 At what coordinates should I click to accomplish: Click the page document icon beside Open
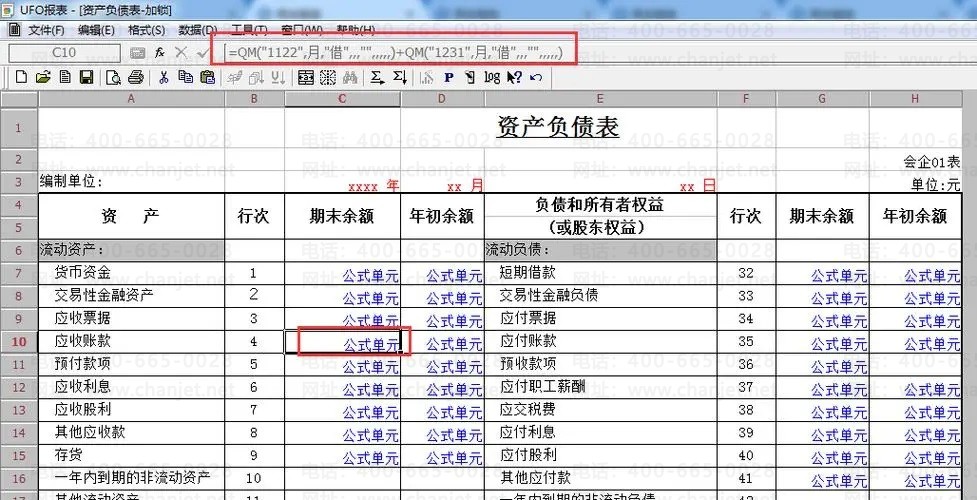tap(65, 77)
